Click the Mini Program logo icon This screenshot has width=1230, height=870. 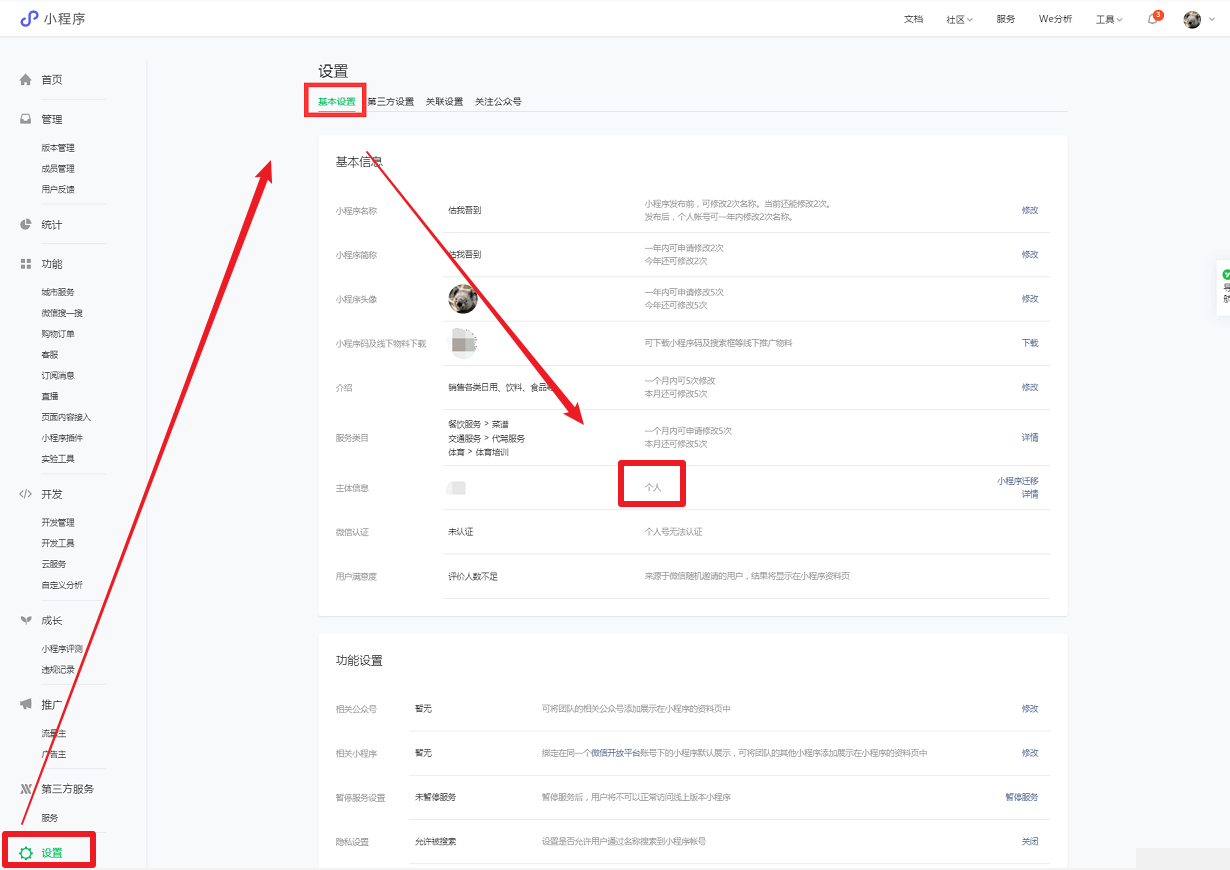pyautogui.click(x=29, y=18)
